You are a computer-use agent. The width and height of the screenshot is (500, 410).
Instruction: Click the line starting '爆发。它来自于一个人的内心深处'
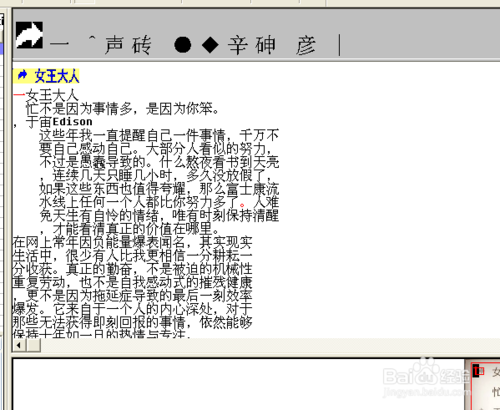132,309
